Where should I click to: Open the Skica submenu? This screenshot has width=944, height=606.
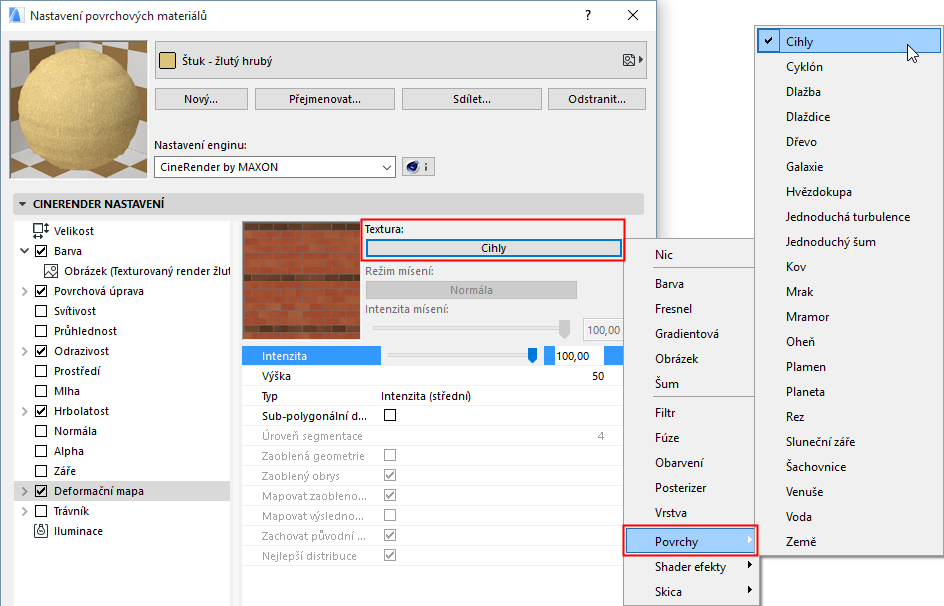[x=690, y=592]
